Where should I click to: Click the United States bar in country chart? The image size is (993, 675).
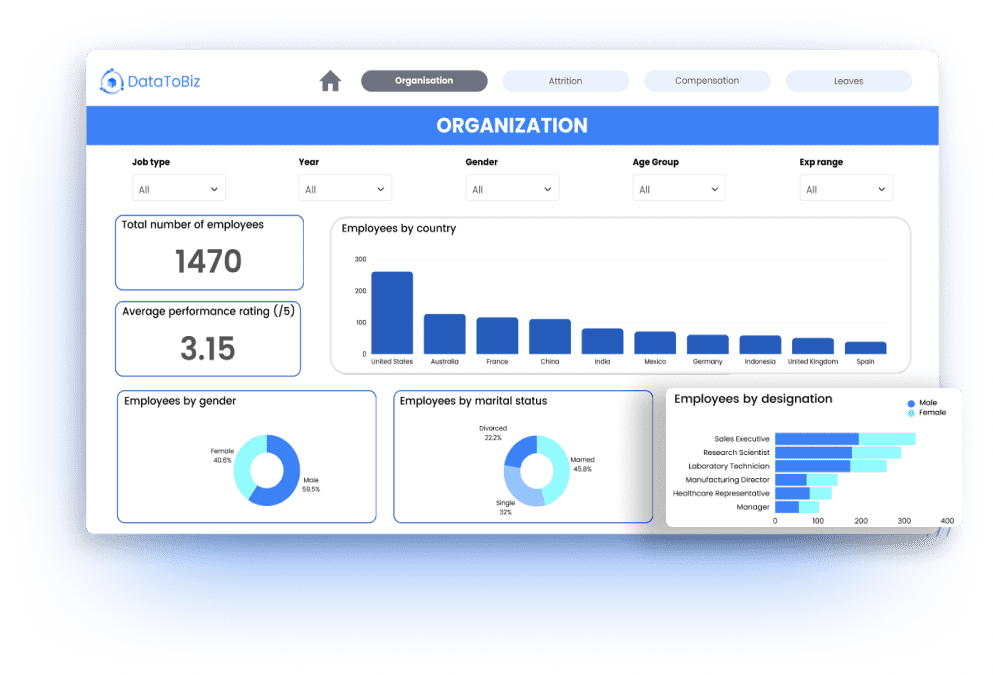click(x=391, y=310)
